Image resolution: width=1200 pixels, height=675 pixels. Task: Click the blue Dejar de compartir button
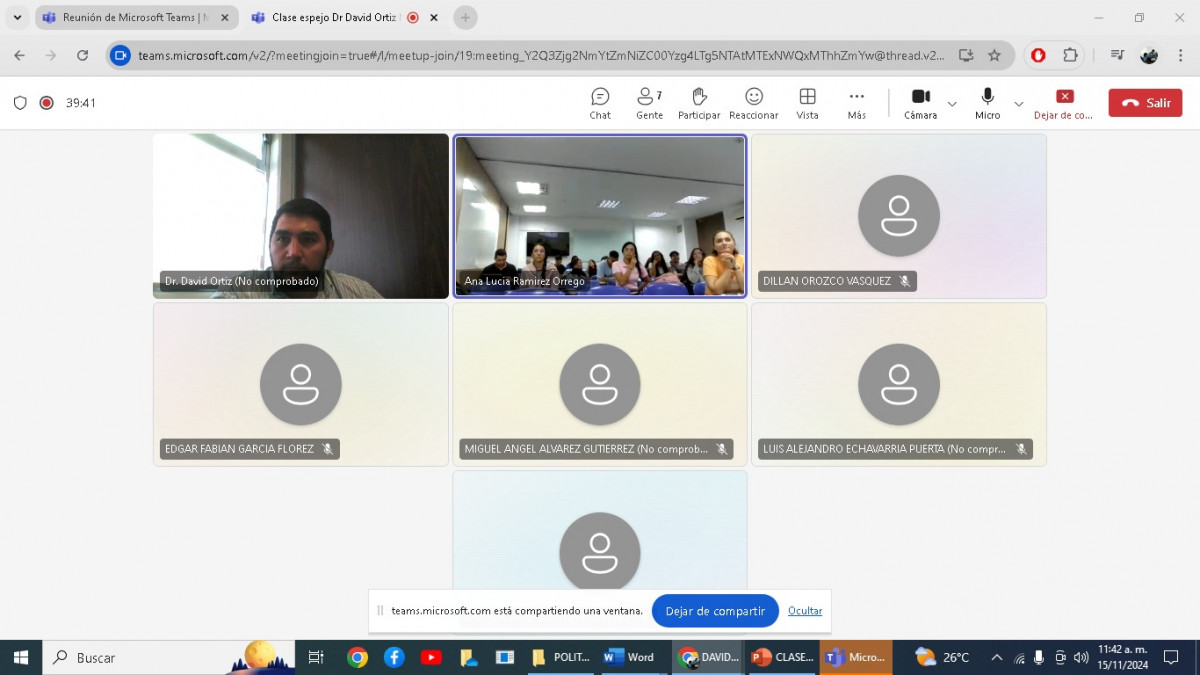715,611
